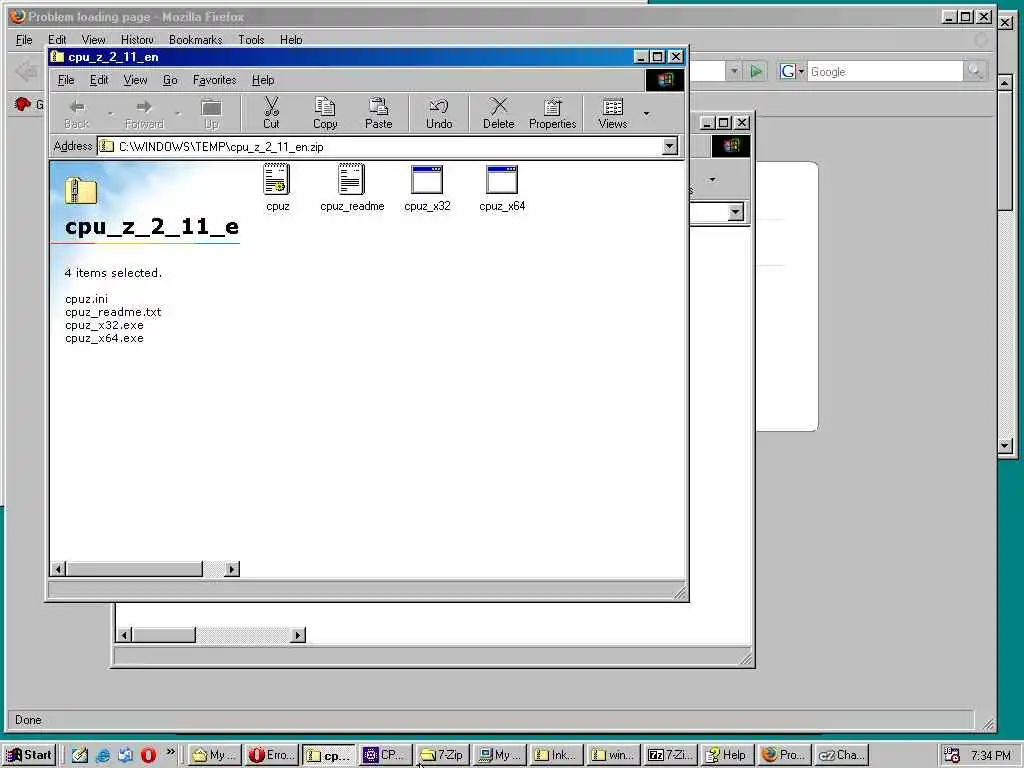Click the Delete toolbar icon
This screenshot has height=768, width=1024.
pos(498,113)
